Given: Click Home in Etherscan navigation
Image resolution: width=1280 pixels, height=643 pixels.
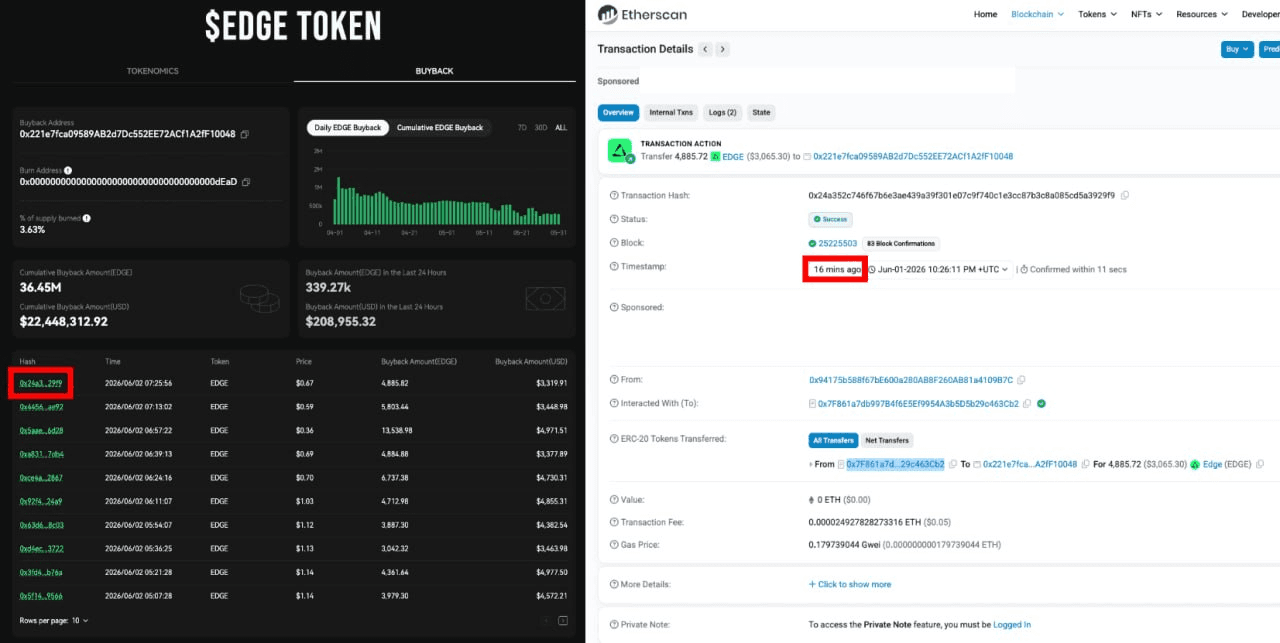Looking at the screenshot, I should tap(985, 15).
